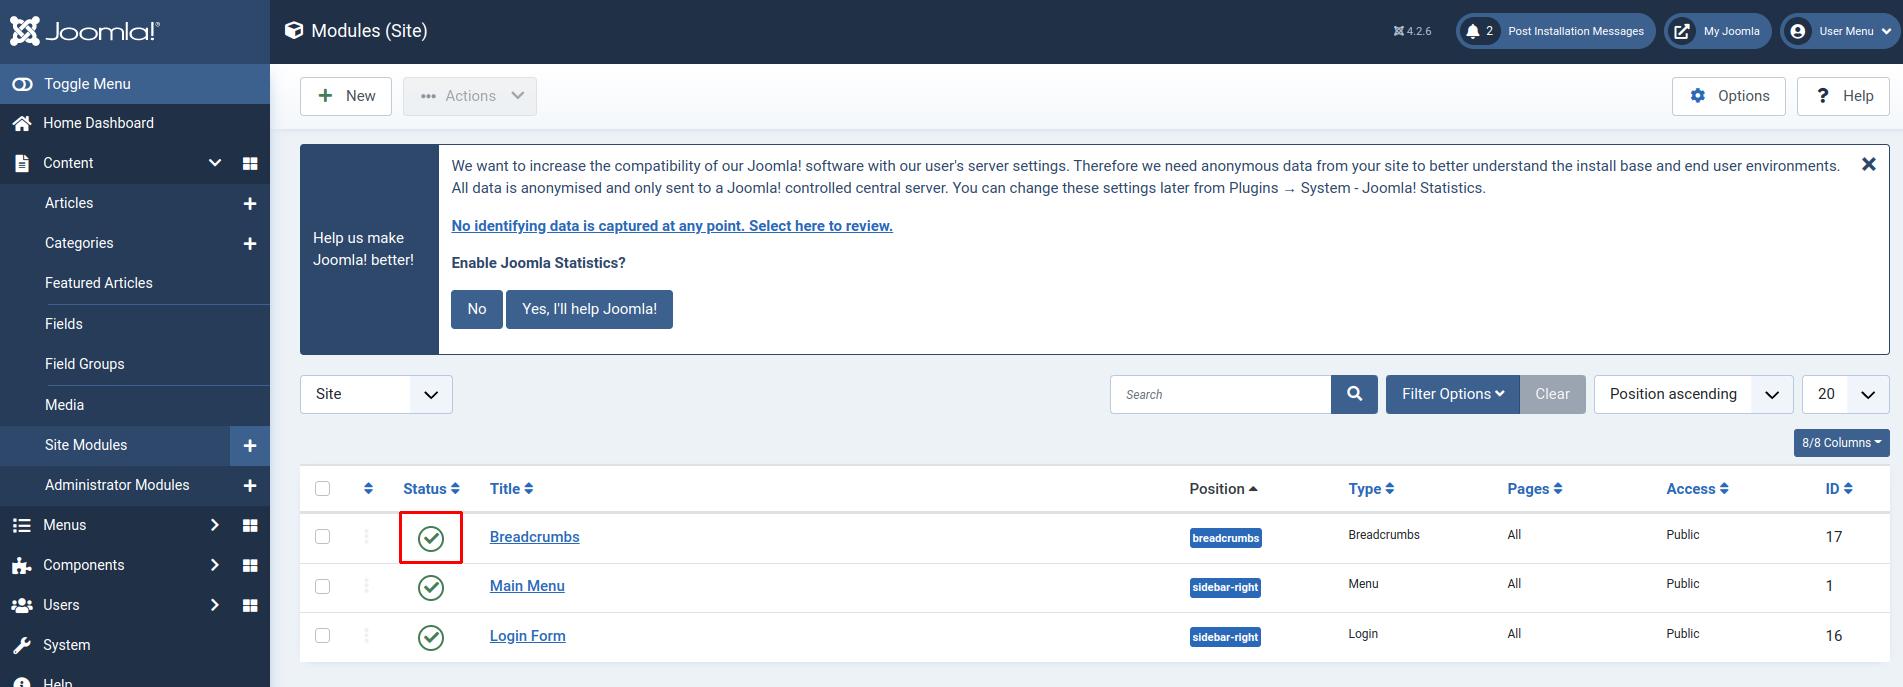Image resolution: width=1903 pixels, height=687 pixels.
Task: Open the 8/8 Columns dropdown
Action: pyautogui.click(x=1840, y=443)
